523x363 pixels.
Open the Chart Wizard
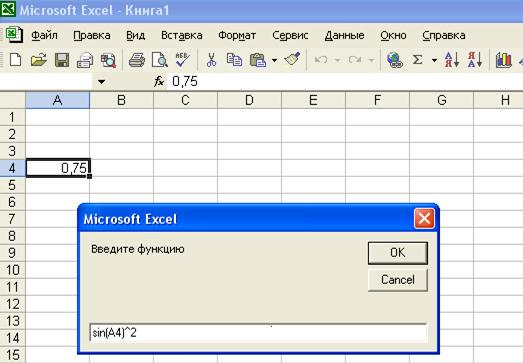503,60
